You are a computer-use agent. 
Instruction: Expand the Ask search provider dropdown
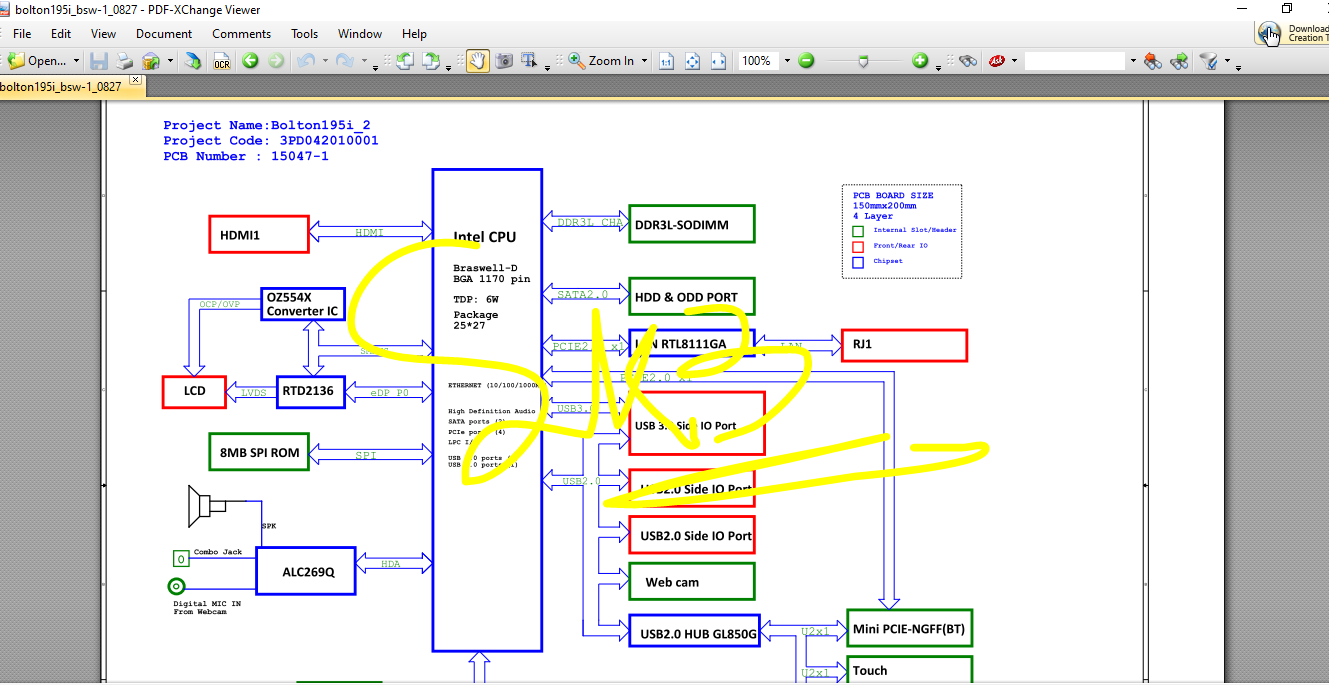1014,61
